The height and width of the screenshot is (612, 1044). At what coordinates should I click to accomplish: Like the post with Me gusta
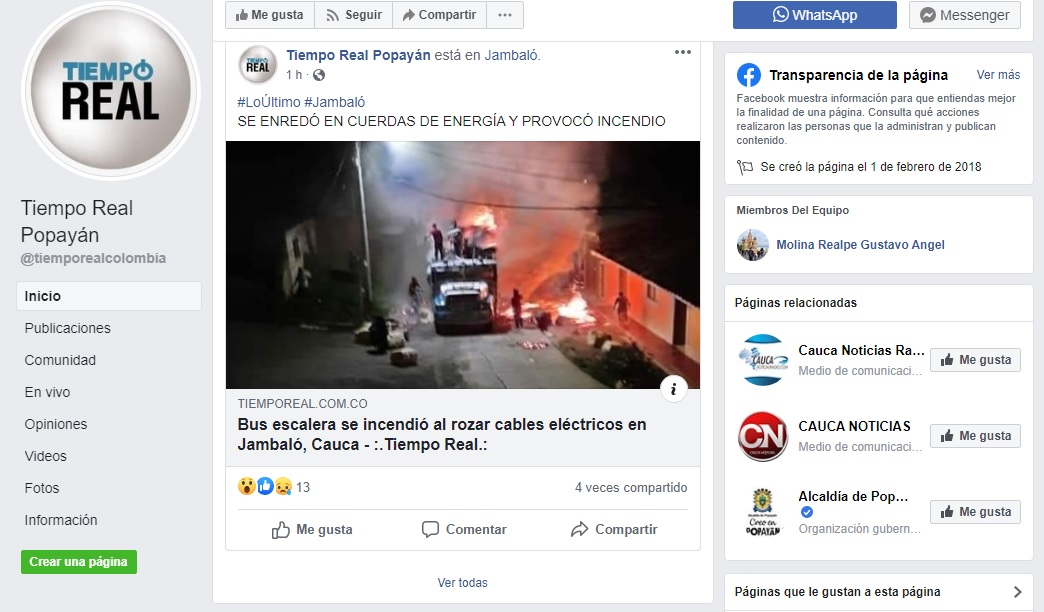[312, 529]
